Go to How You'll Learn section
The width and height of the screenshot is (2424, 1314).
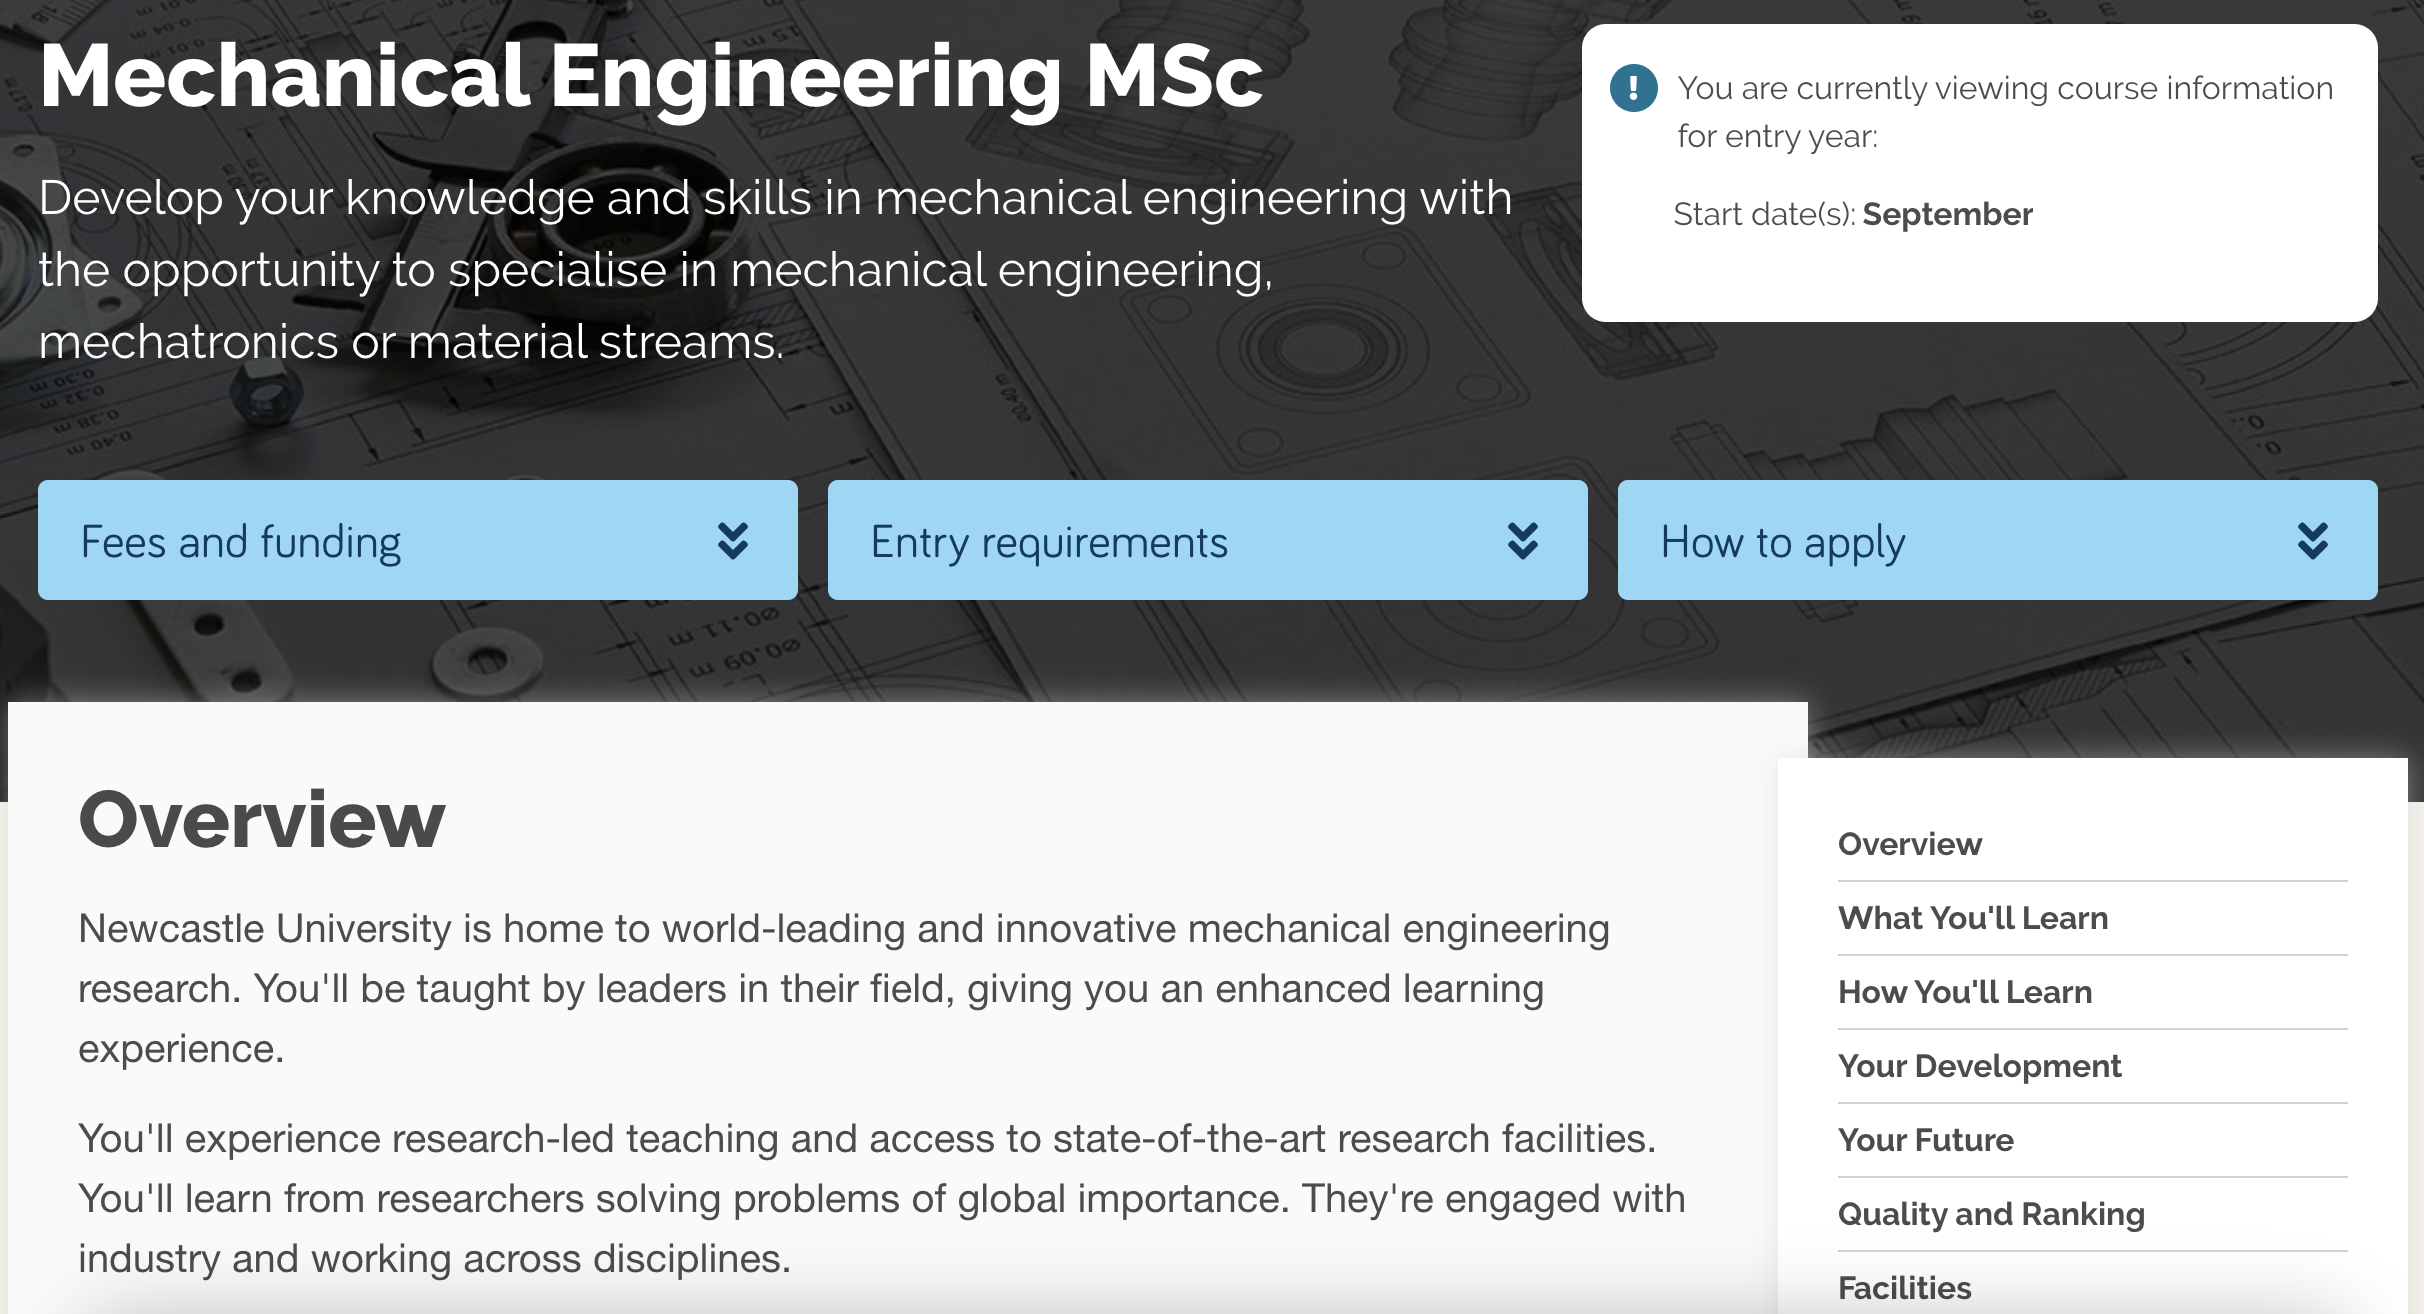1964,992
